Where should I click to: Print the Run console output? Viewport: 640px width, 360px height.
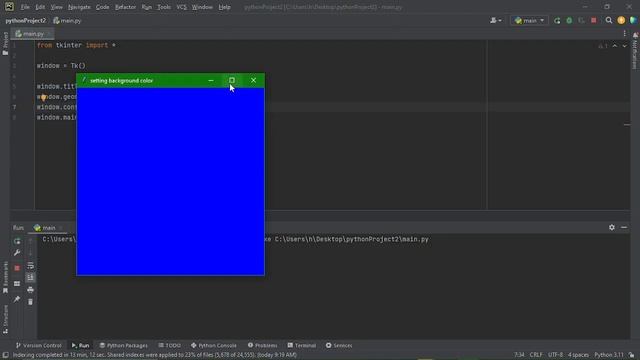click(30, 290)
